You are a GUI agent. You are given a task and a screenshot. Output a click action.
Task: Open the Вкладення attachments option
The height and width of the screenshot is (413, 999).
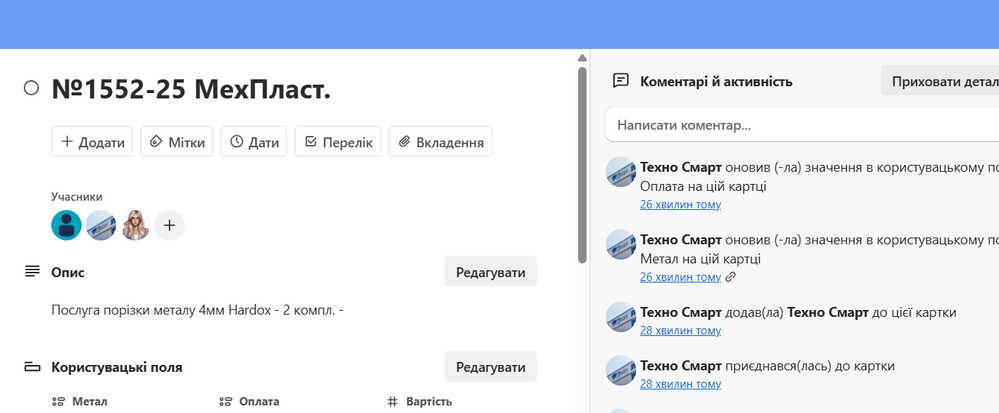(440, 142)
